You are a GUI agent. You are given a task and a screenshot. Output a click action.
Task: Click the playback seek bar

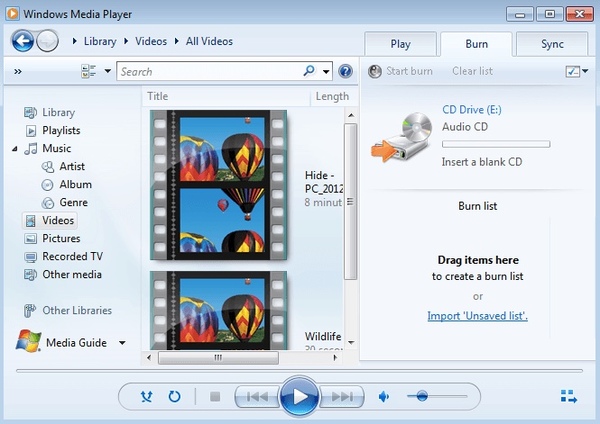pos(300,371)
